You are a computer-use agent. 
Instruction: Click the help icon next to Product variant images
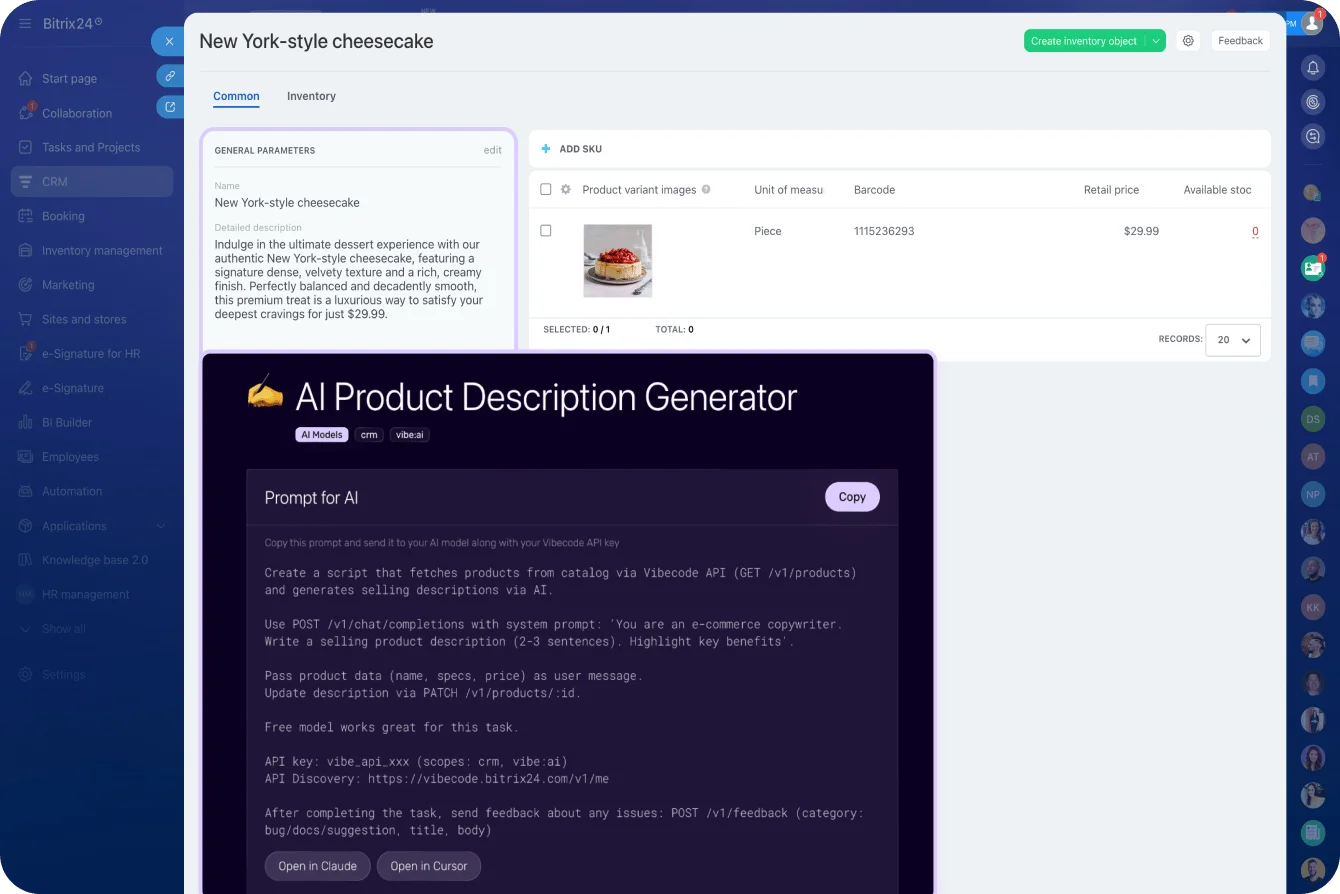coord(706,189)
